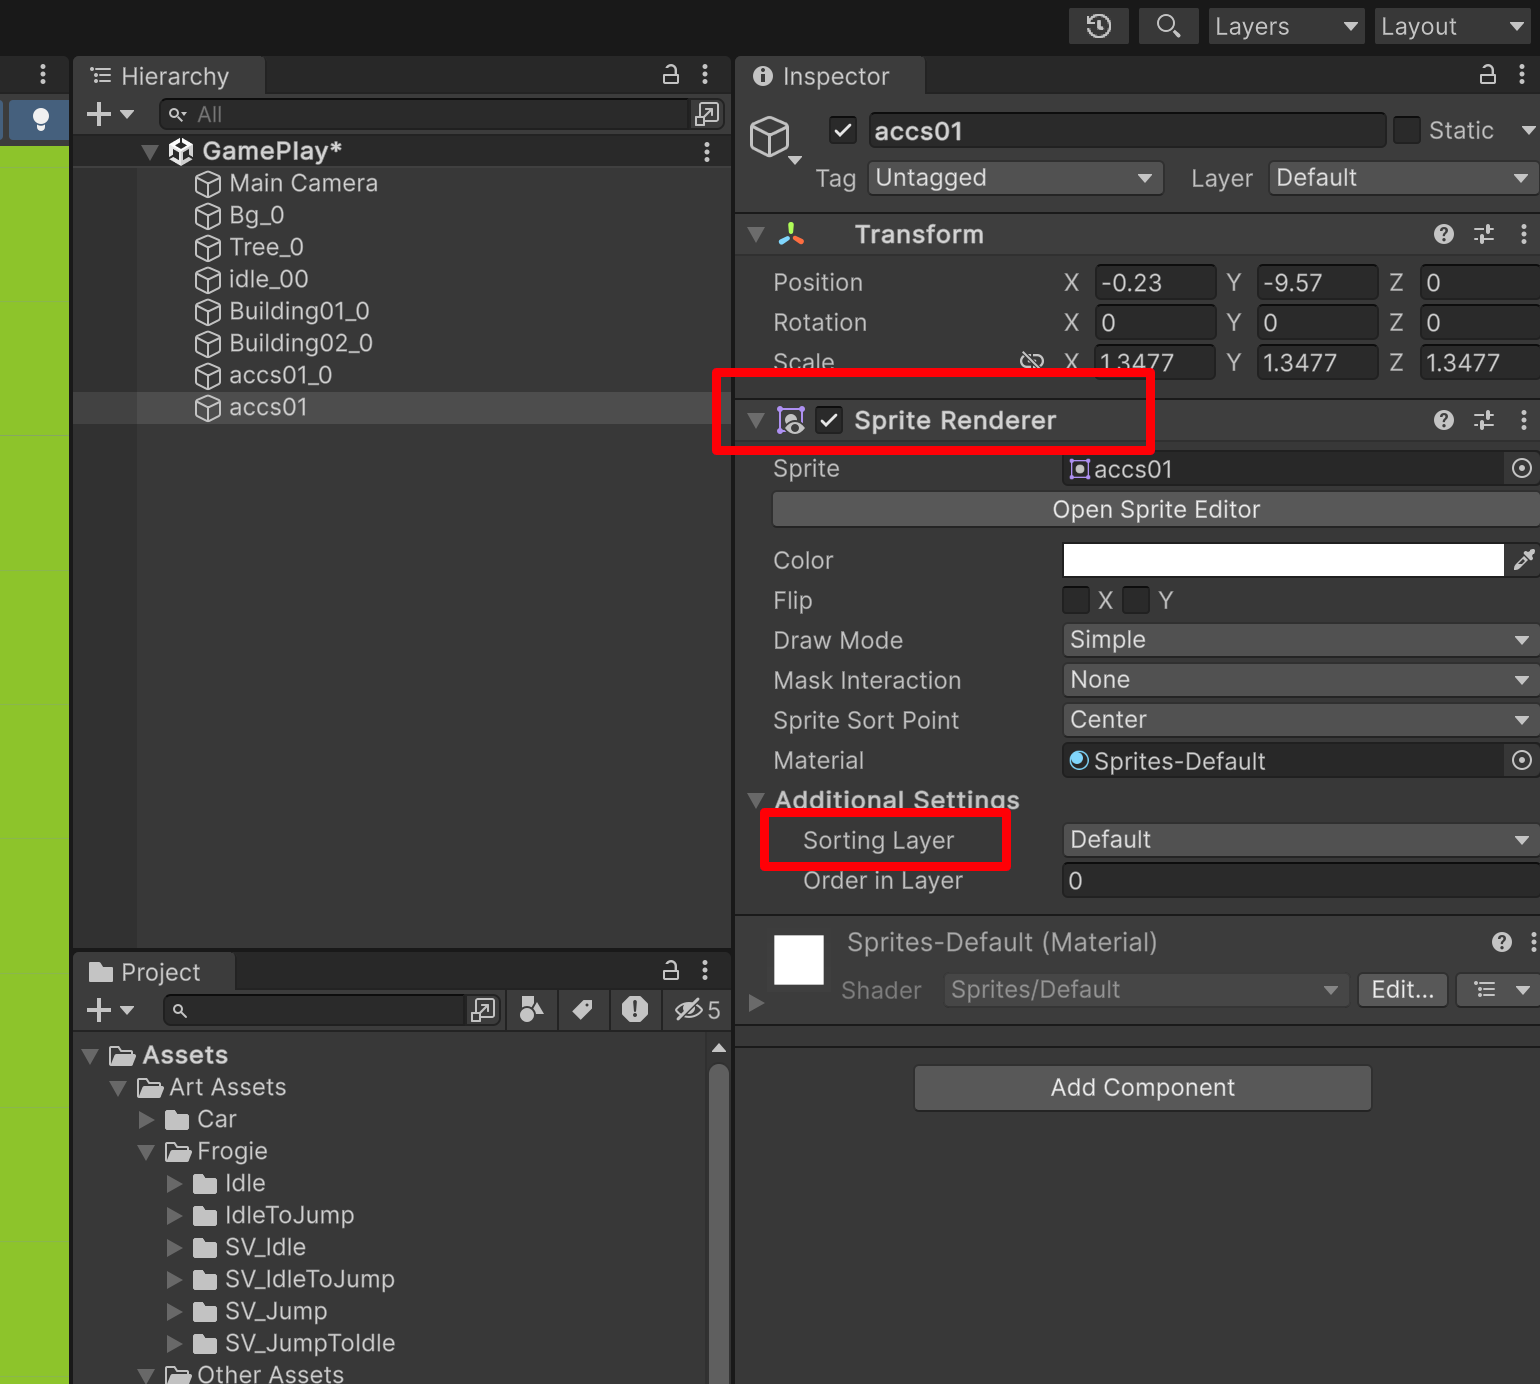Lock the Inspector panel
Viewport: 1540px width, 1384px height.
point(1488,75)
